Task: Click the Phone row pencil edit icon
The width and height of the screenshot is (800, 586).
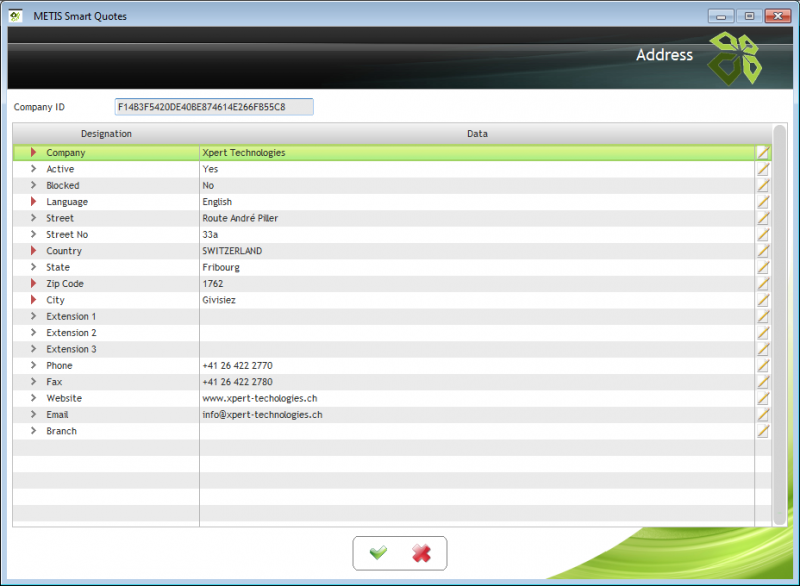Action: (763, 365)
